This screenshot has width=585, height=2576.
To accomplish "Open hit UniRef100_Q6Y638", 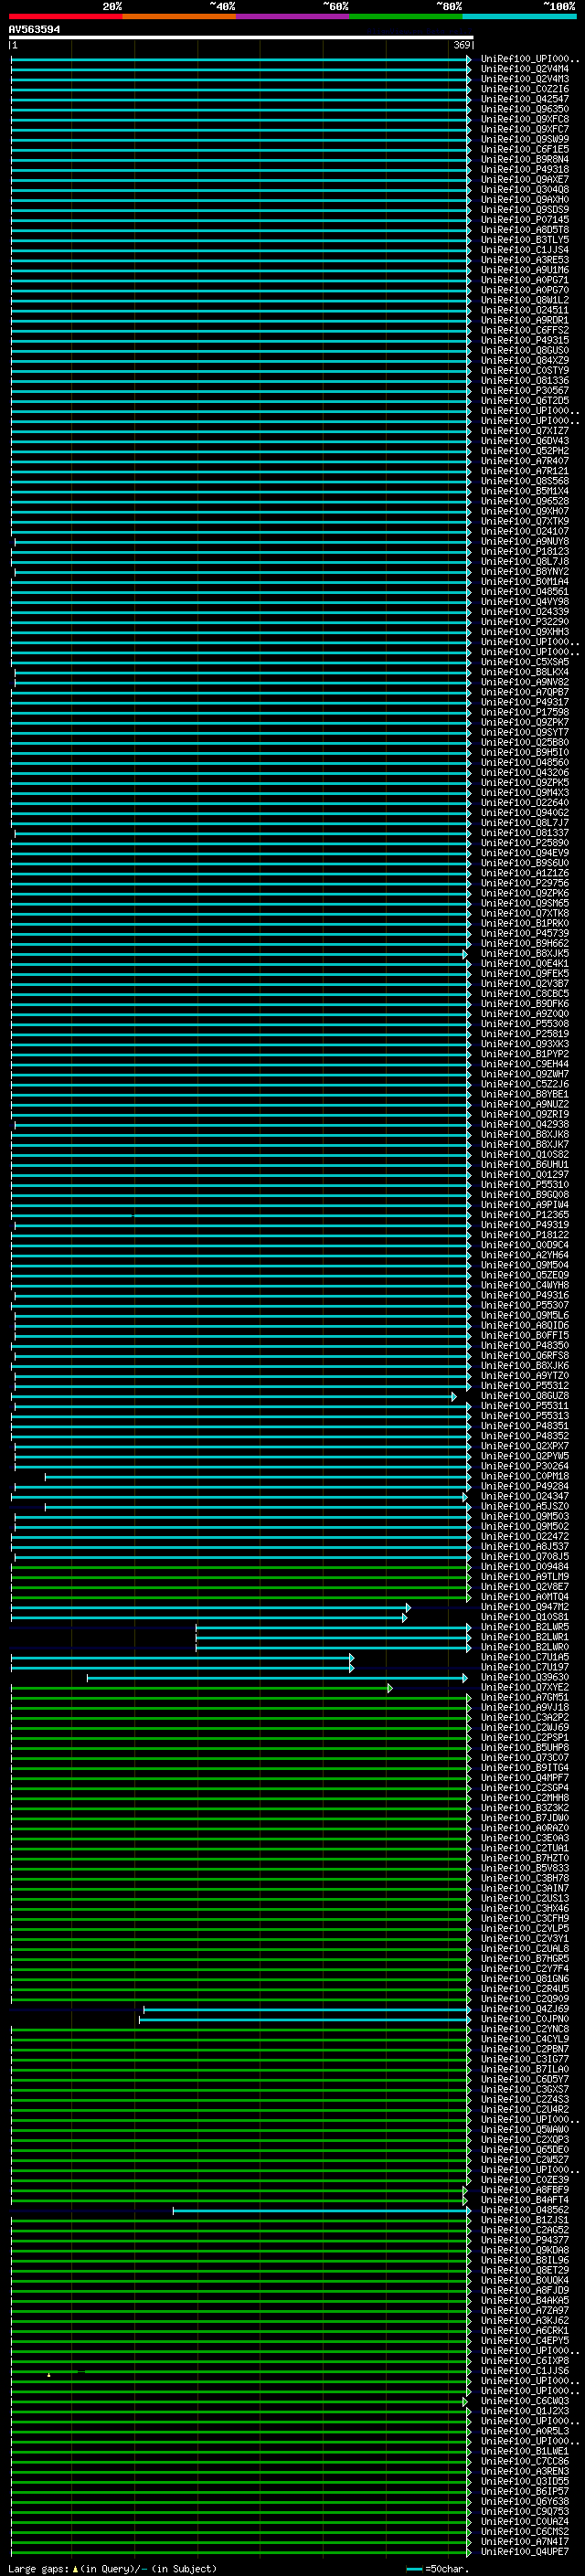I will [525, 2500].
